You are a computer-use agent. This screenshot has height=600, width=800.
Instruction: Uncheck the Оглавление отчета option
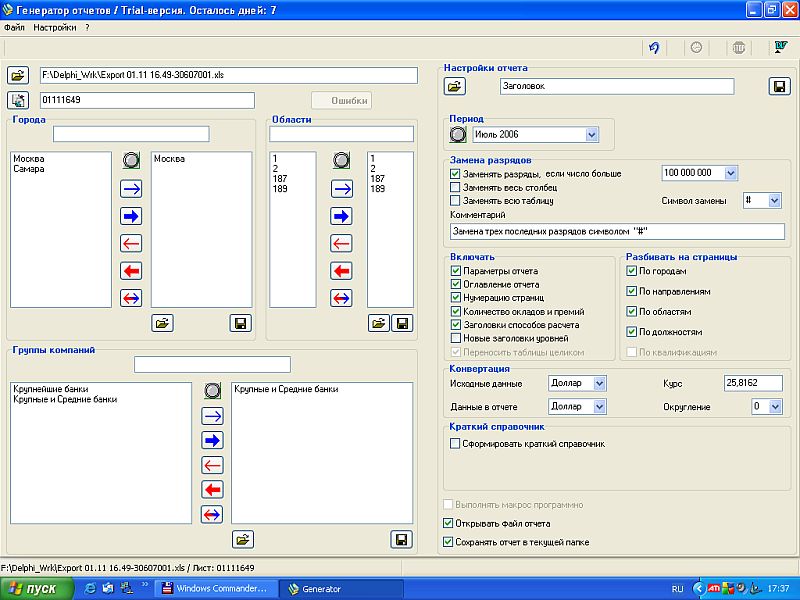click(456, 284)
